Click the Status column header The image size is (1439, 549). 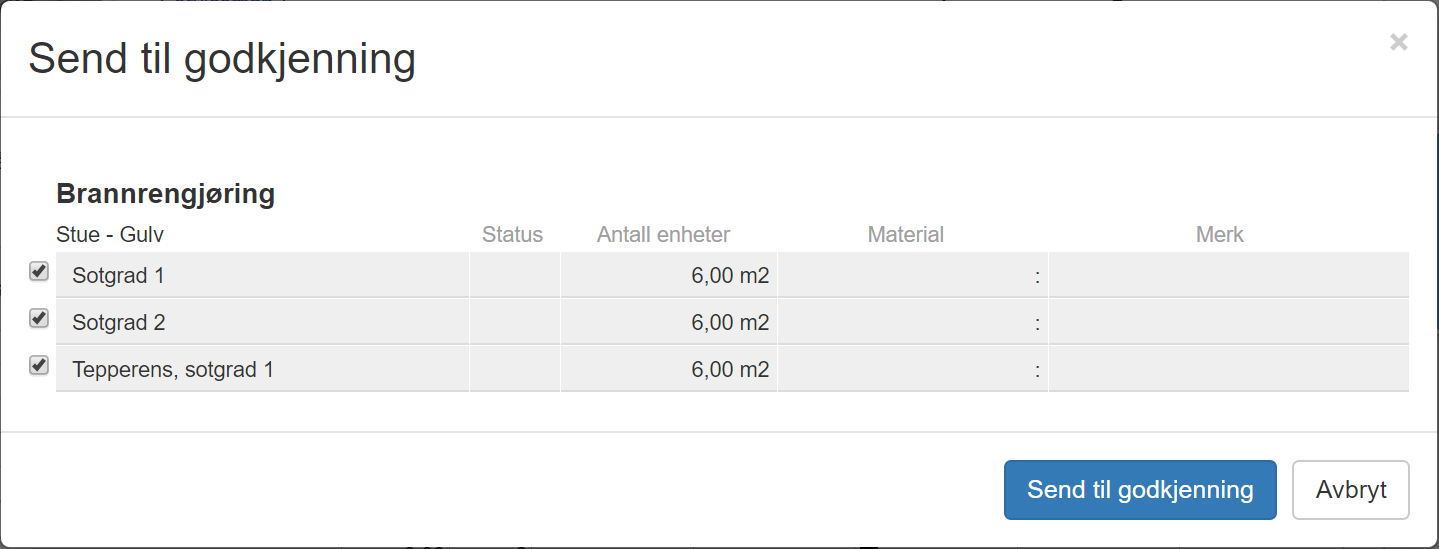512,235
